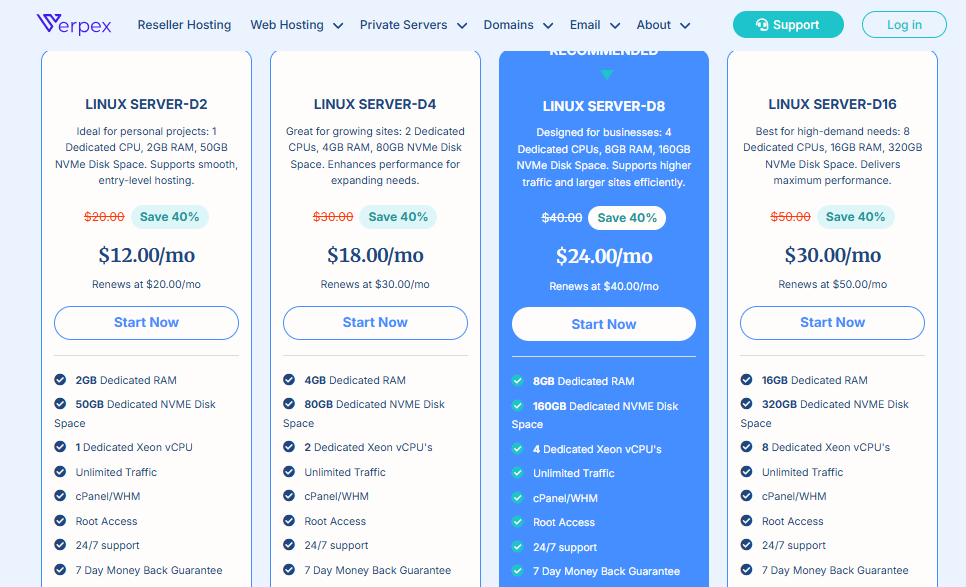This screenshot has width=966, height=587.
Task: Open the Email menu
Action: point(585,25)
